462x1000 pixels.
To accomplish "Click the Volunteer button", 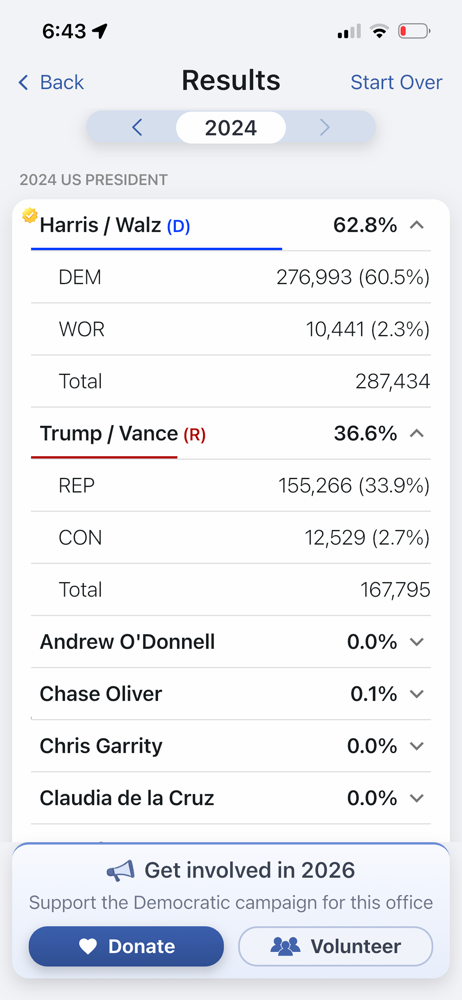I will tap(336, 946).
